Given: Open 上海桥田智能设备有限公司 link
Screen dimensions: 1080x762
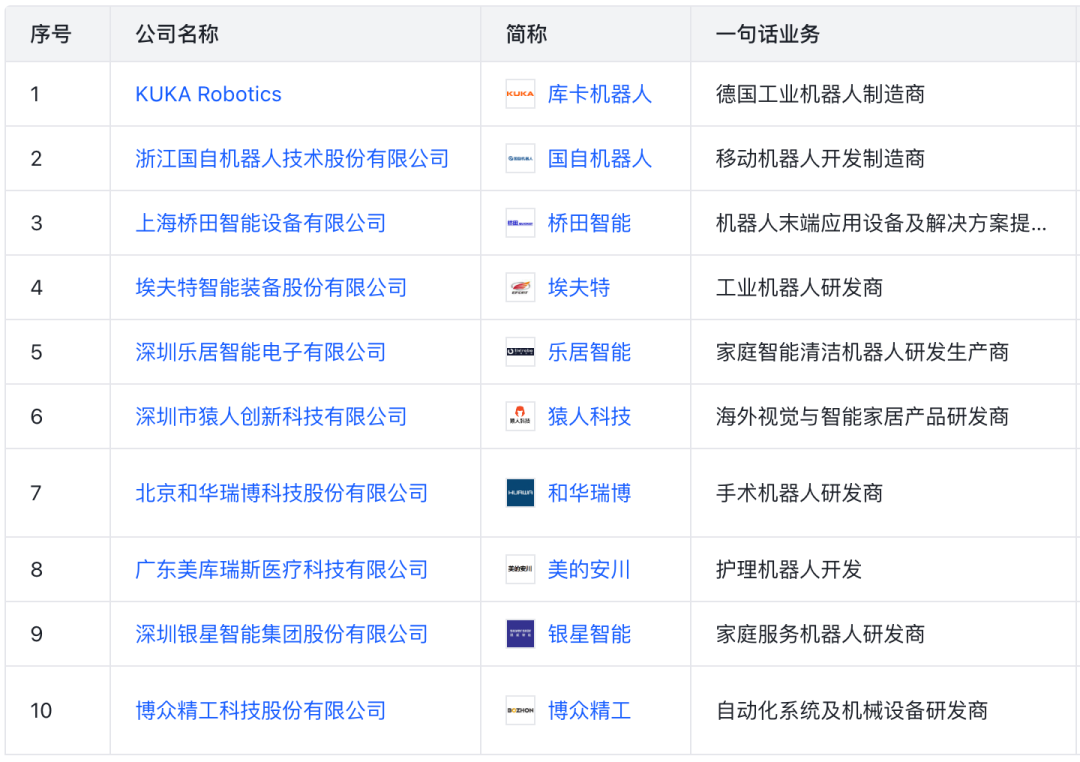Looking at the screenshot, I should coord(260,223).
